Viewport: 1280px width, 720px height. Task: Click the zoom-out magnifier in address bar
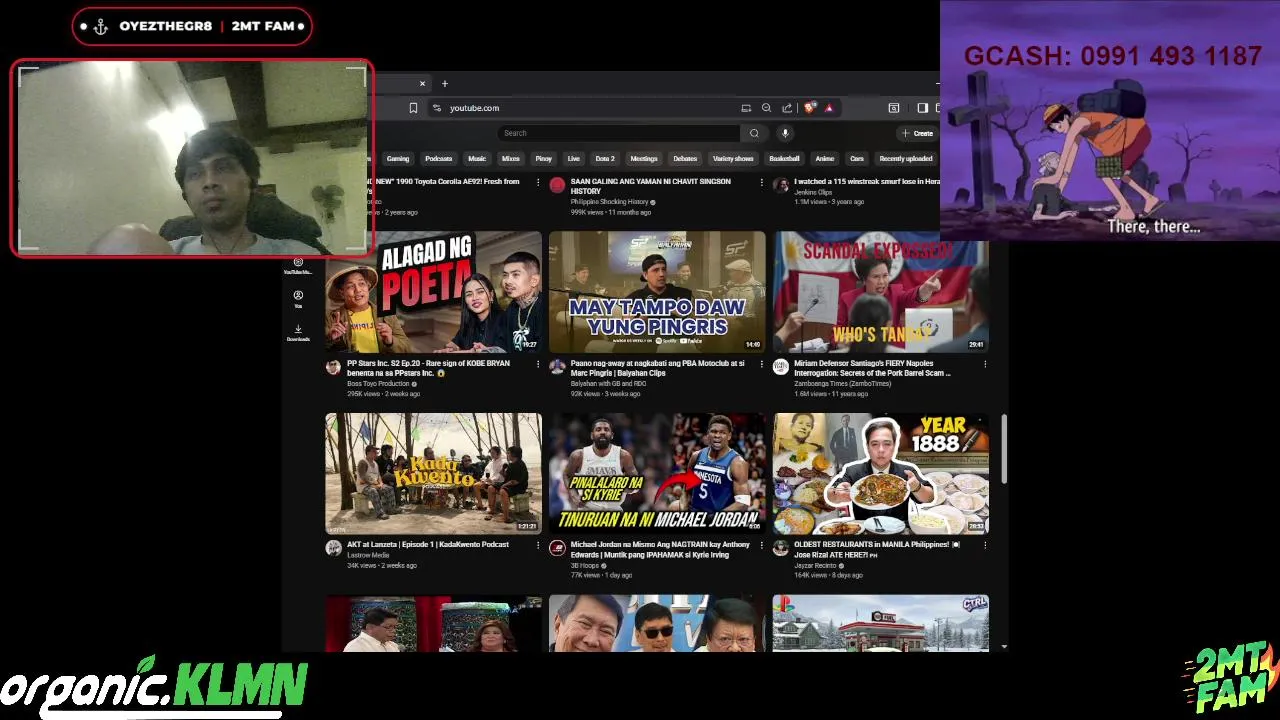766,108
